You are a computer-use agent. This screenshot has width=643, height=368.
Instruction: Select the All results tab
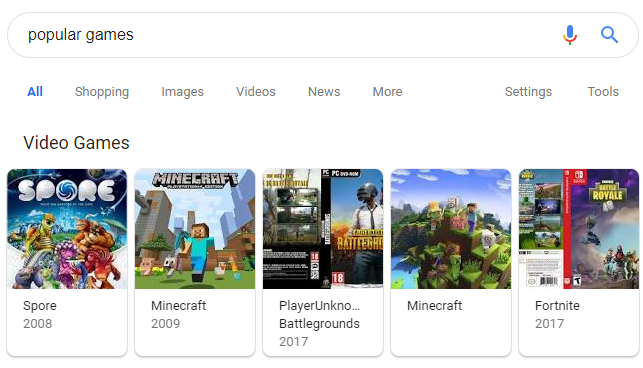[x=35, y=91]
